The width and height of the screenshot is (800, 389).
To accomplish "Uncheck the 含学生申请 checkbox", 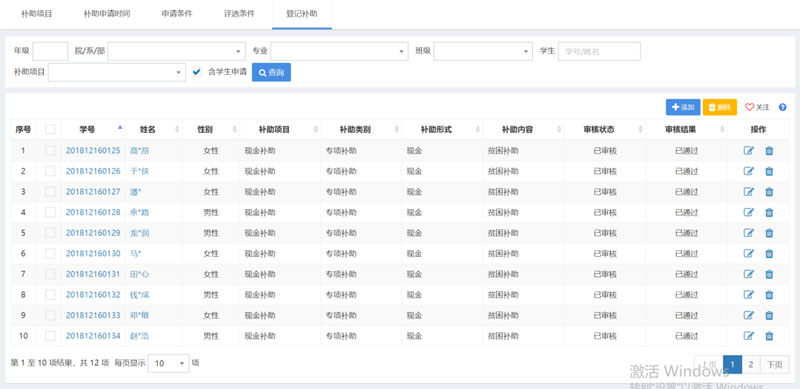I will 196,72.
